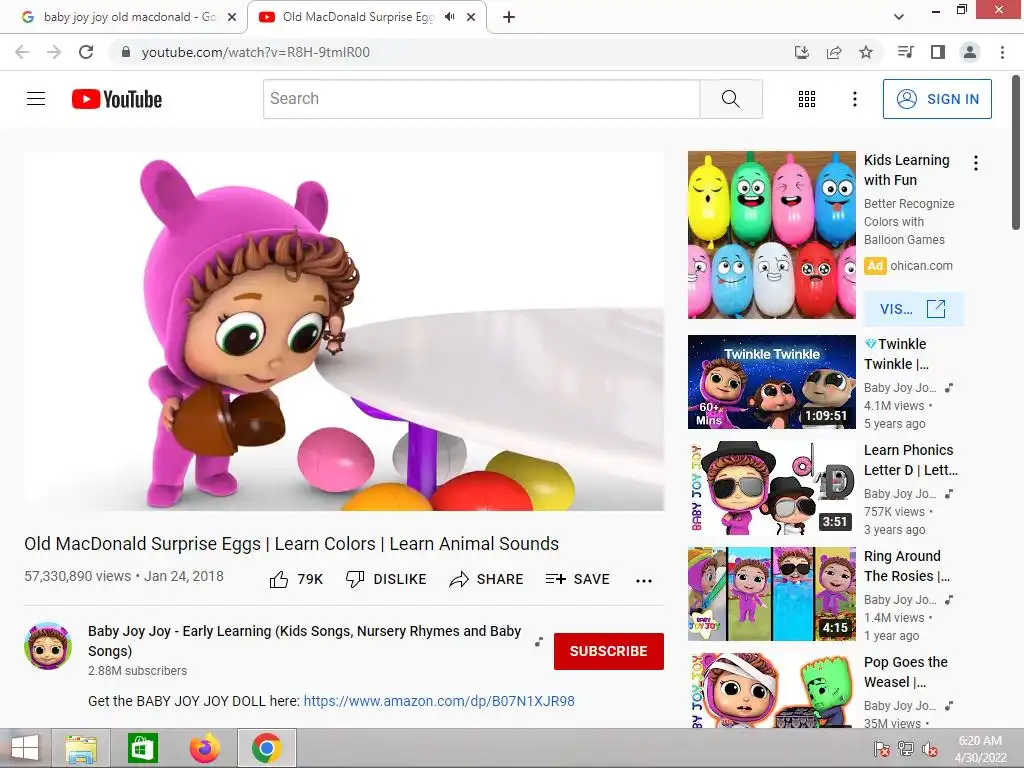Open Twinkle Twinkle video thumbnail
This screenshot has height=768, width=1024.
tap(771, 382)
